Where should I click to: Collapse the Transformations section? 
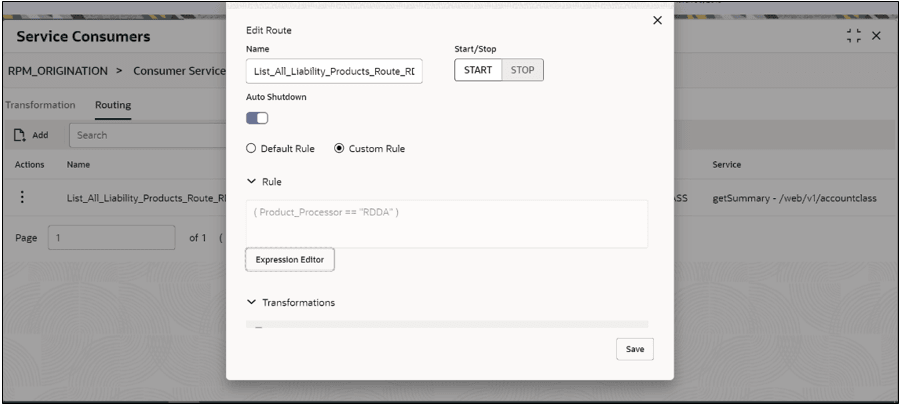point(251,302)
